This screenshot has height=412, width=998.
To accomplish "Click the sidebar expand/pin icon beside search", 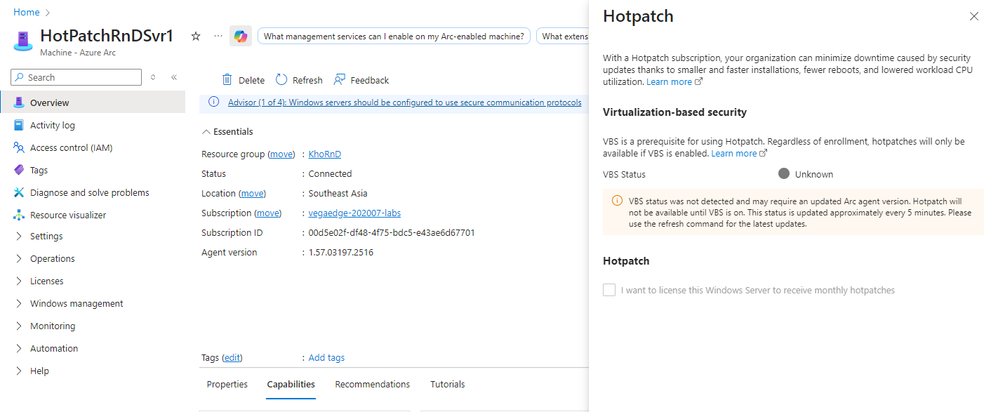I will click(x=153, y=77).
